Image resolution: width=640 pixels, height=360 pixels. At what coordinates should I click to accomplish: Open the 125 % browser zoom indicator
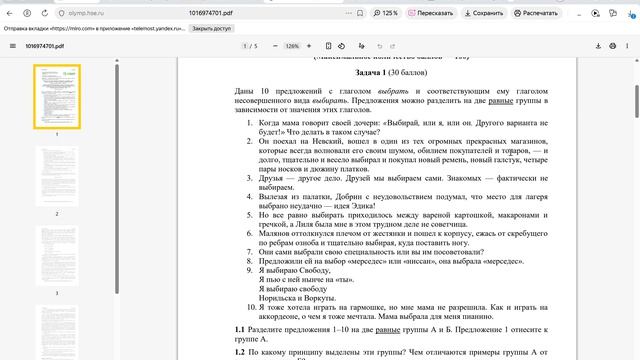pyautogui.click(x=386, y=13)
